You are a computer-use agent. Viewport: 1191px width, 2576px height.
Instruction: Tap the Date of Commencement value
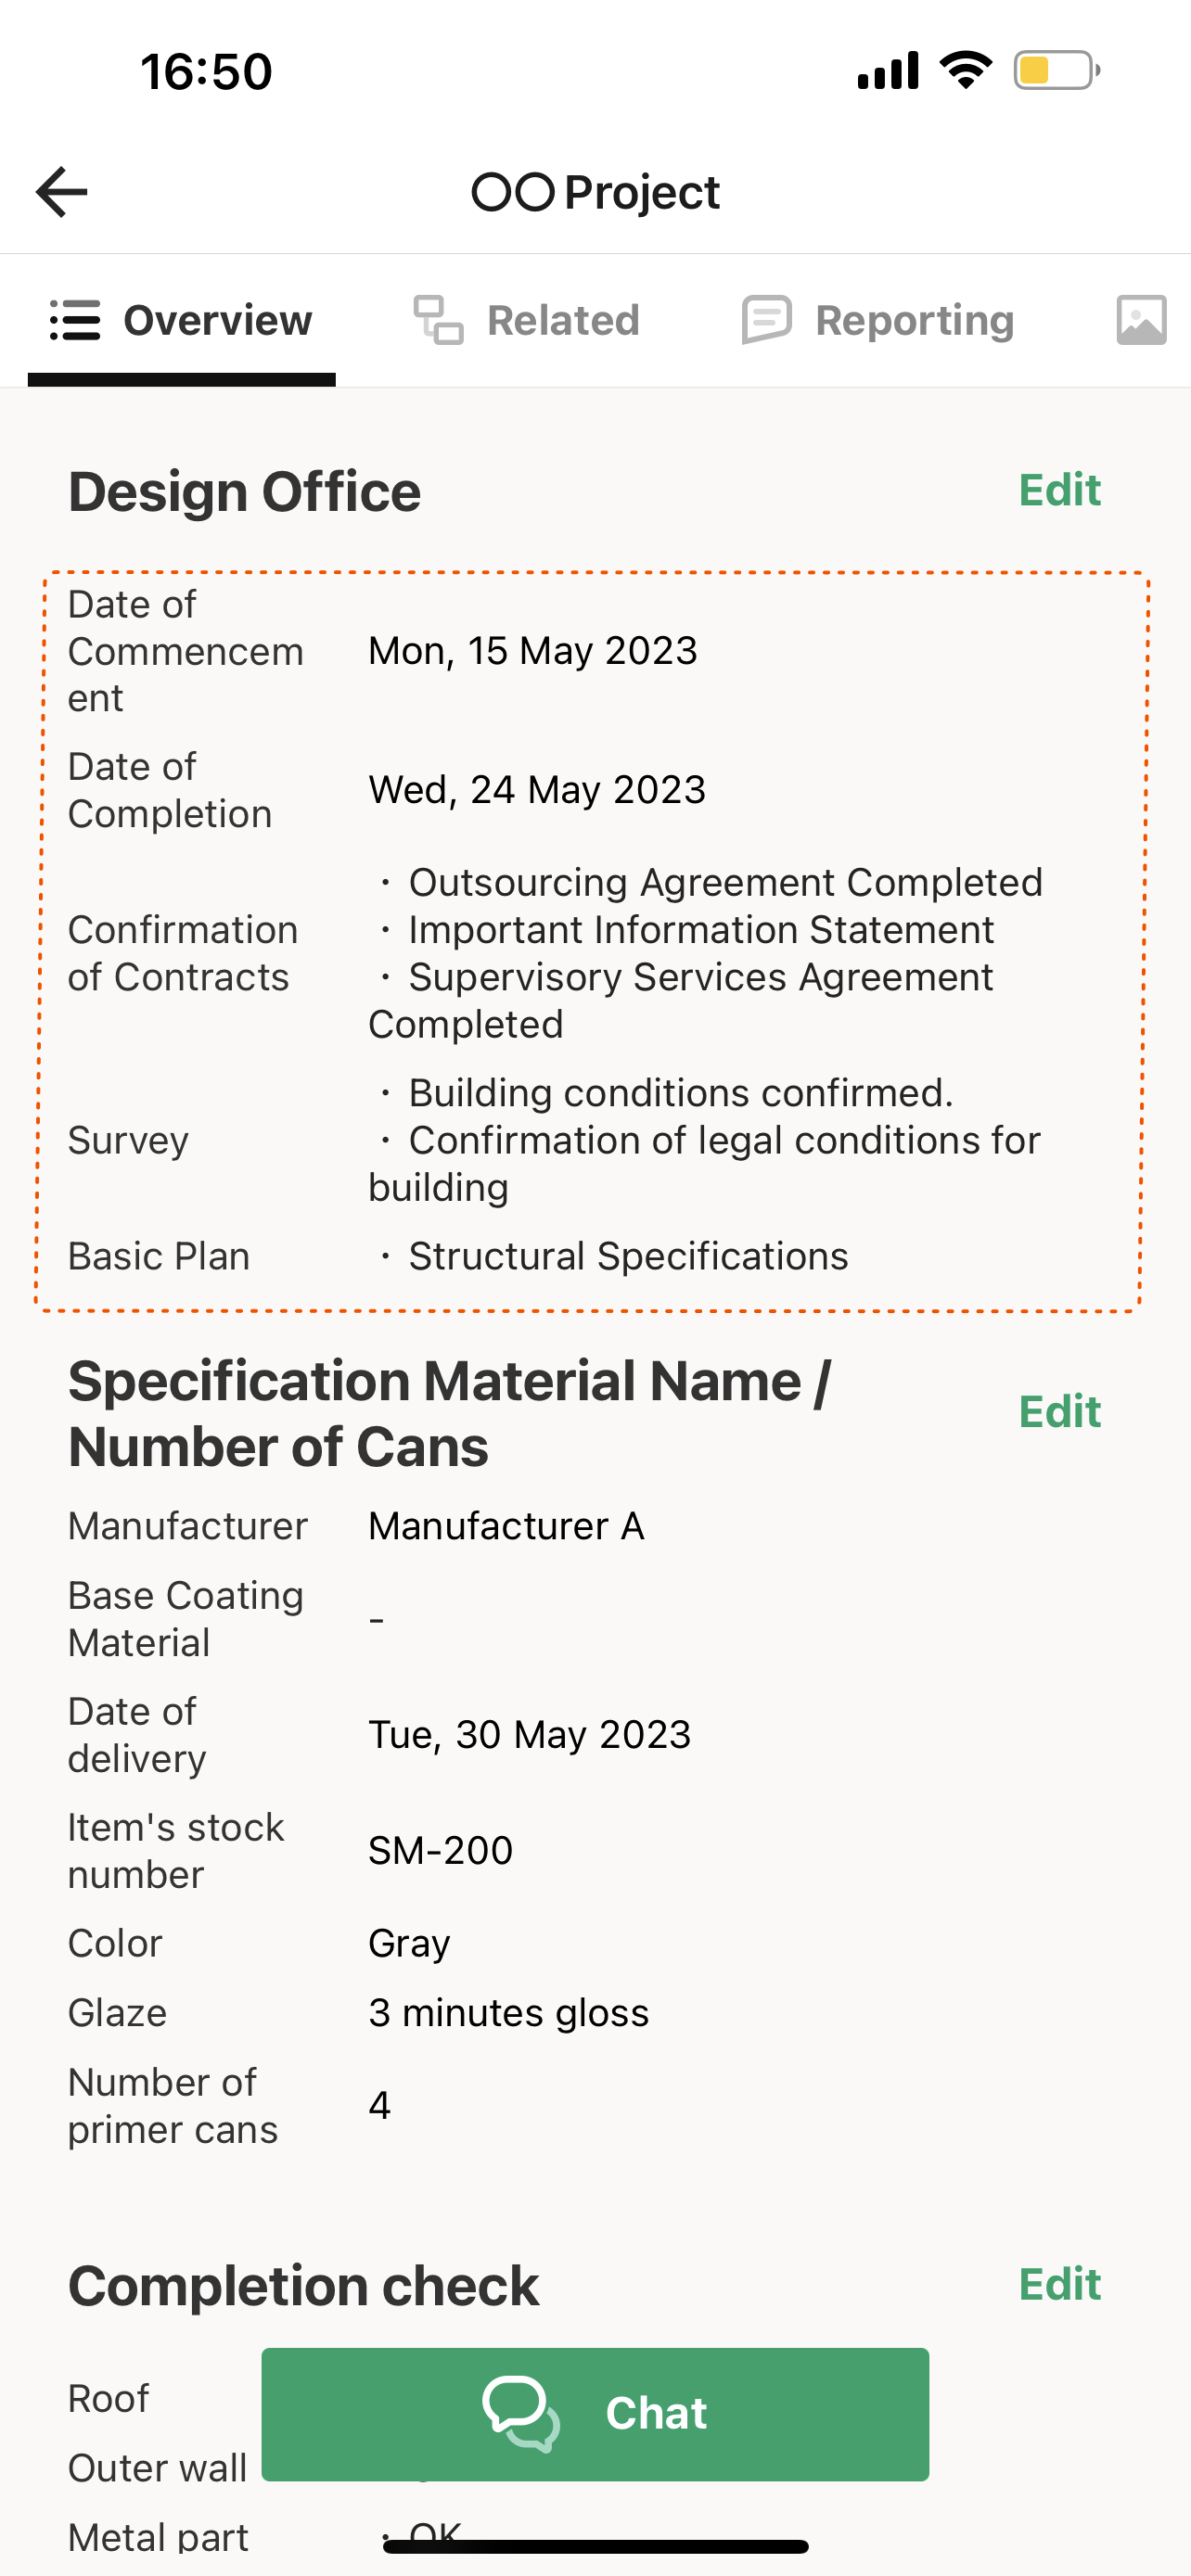tap(532, 651)
